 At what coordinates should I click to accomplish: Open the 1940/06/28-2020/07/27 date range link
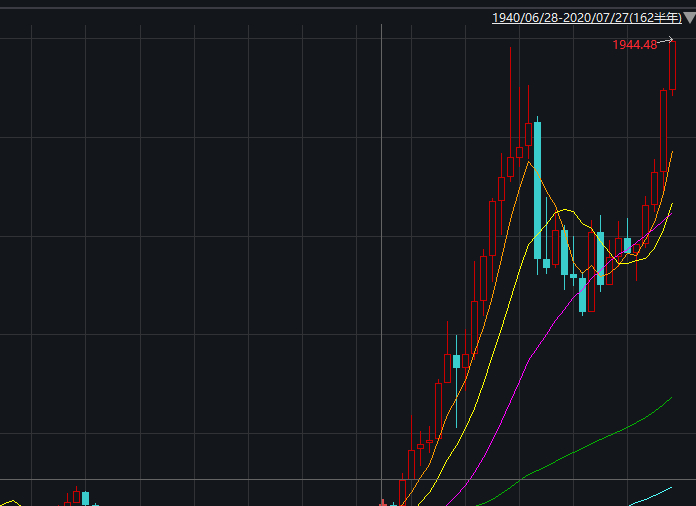(x=586, y=18)
